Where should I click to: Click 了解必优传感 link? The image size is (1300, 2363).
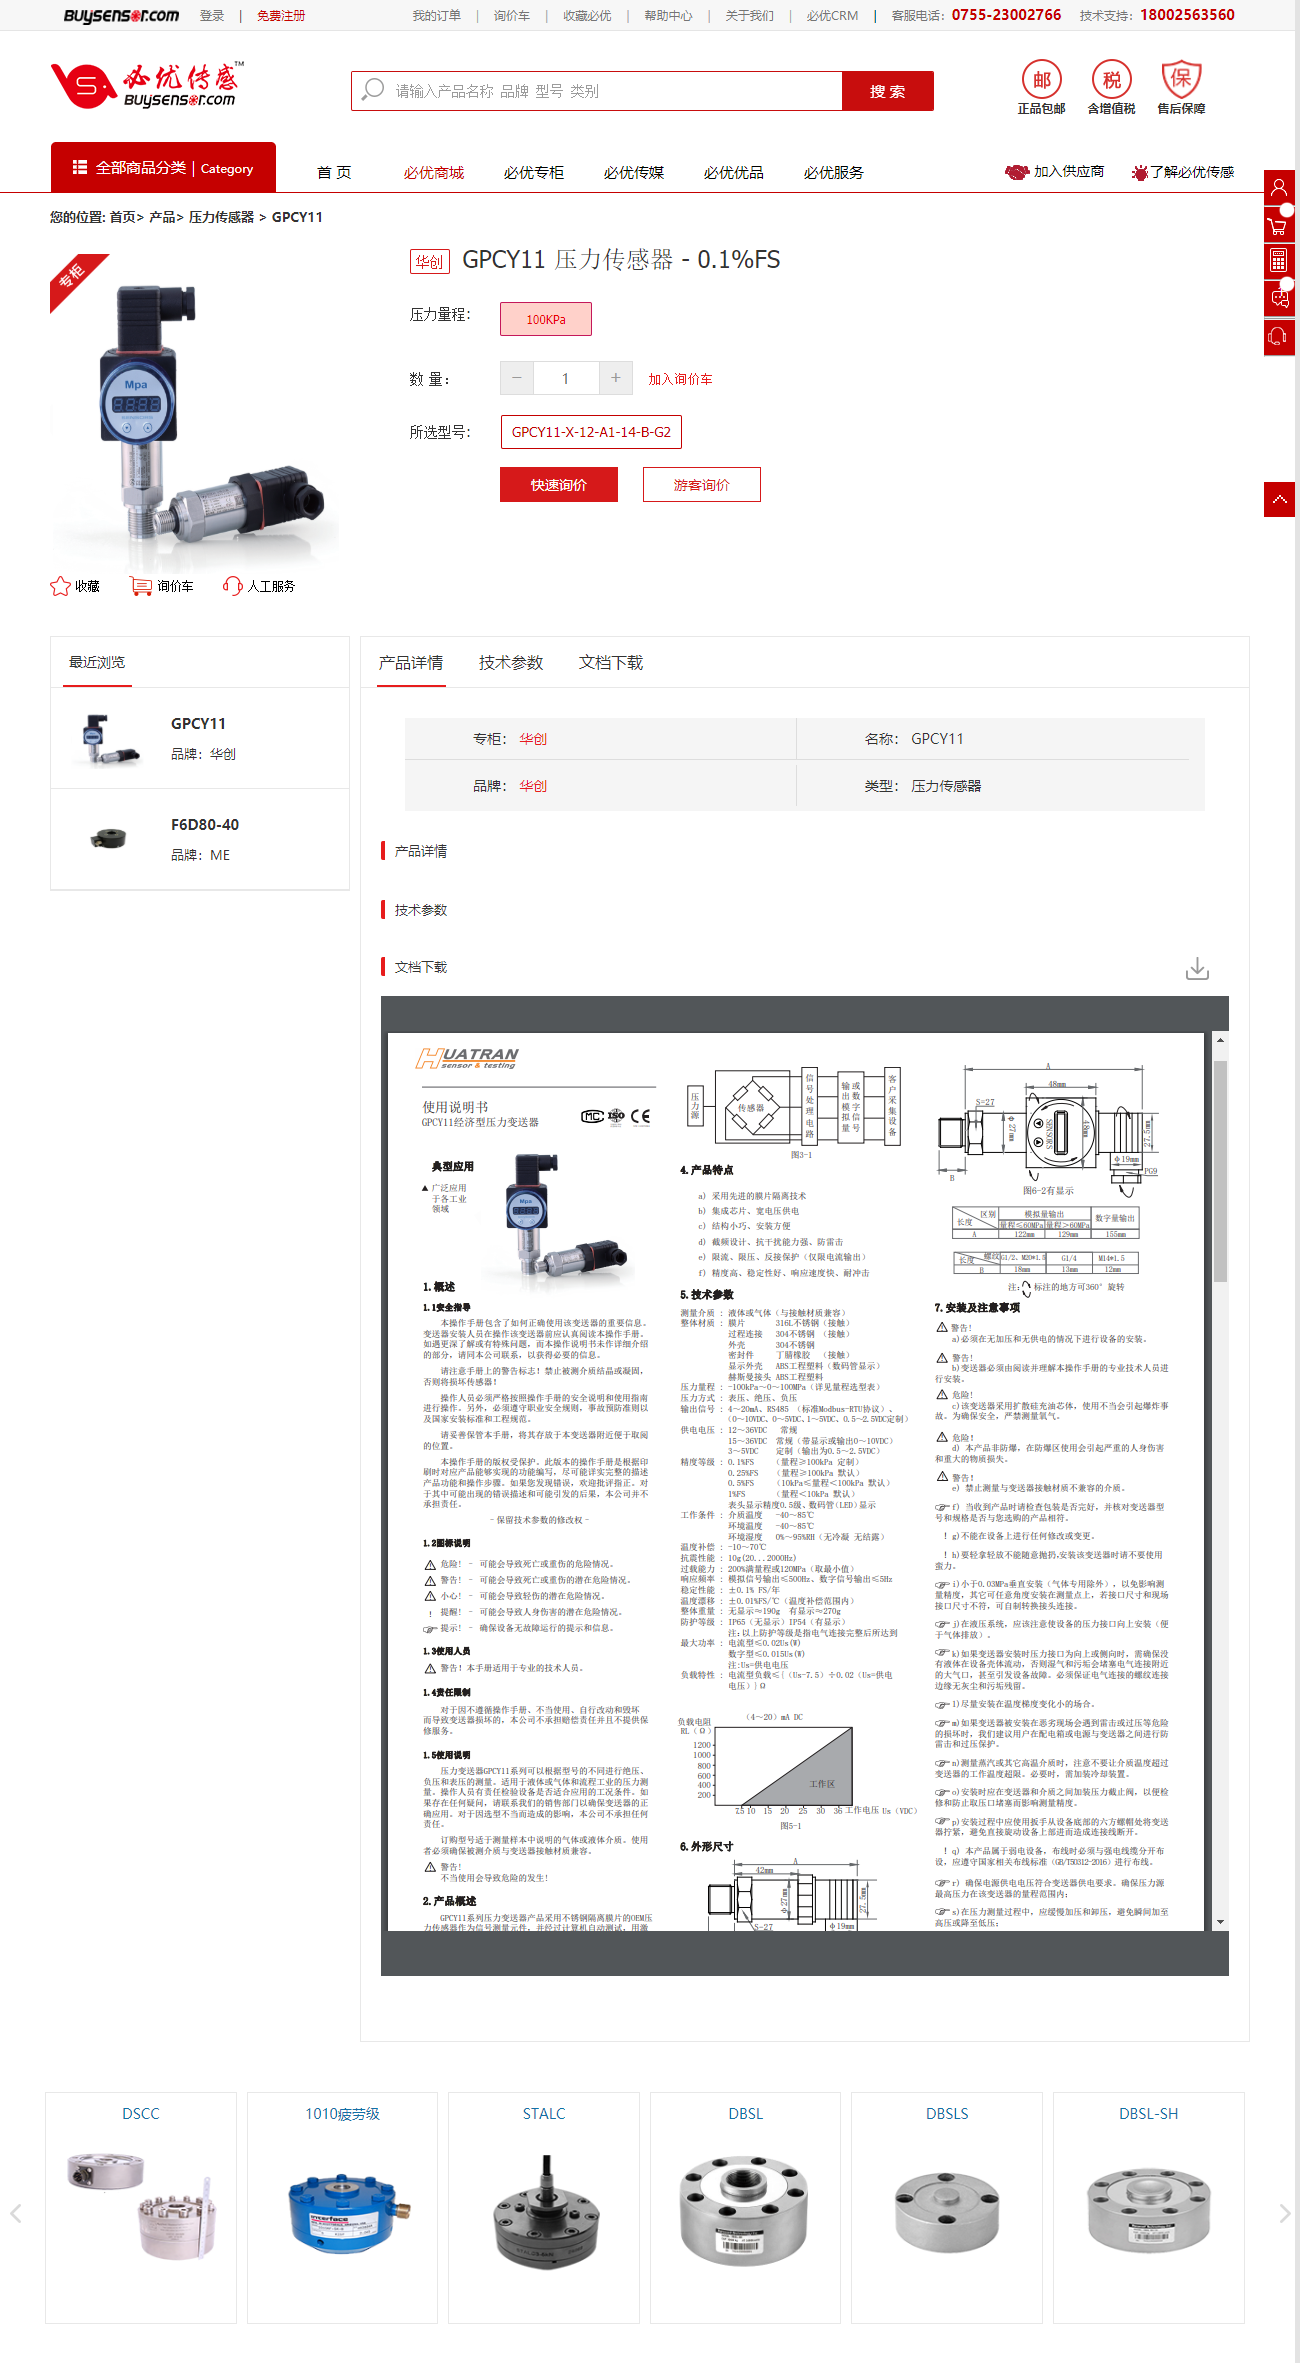pos(1183,172)
